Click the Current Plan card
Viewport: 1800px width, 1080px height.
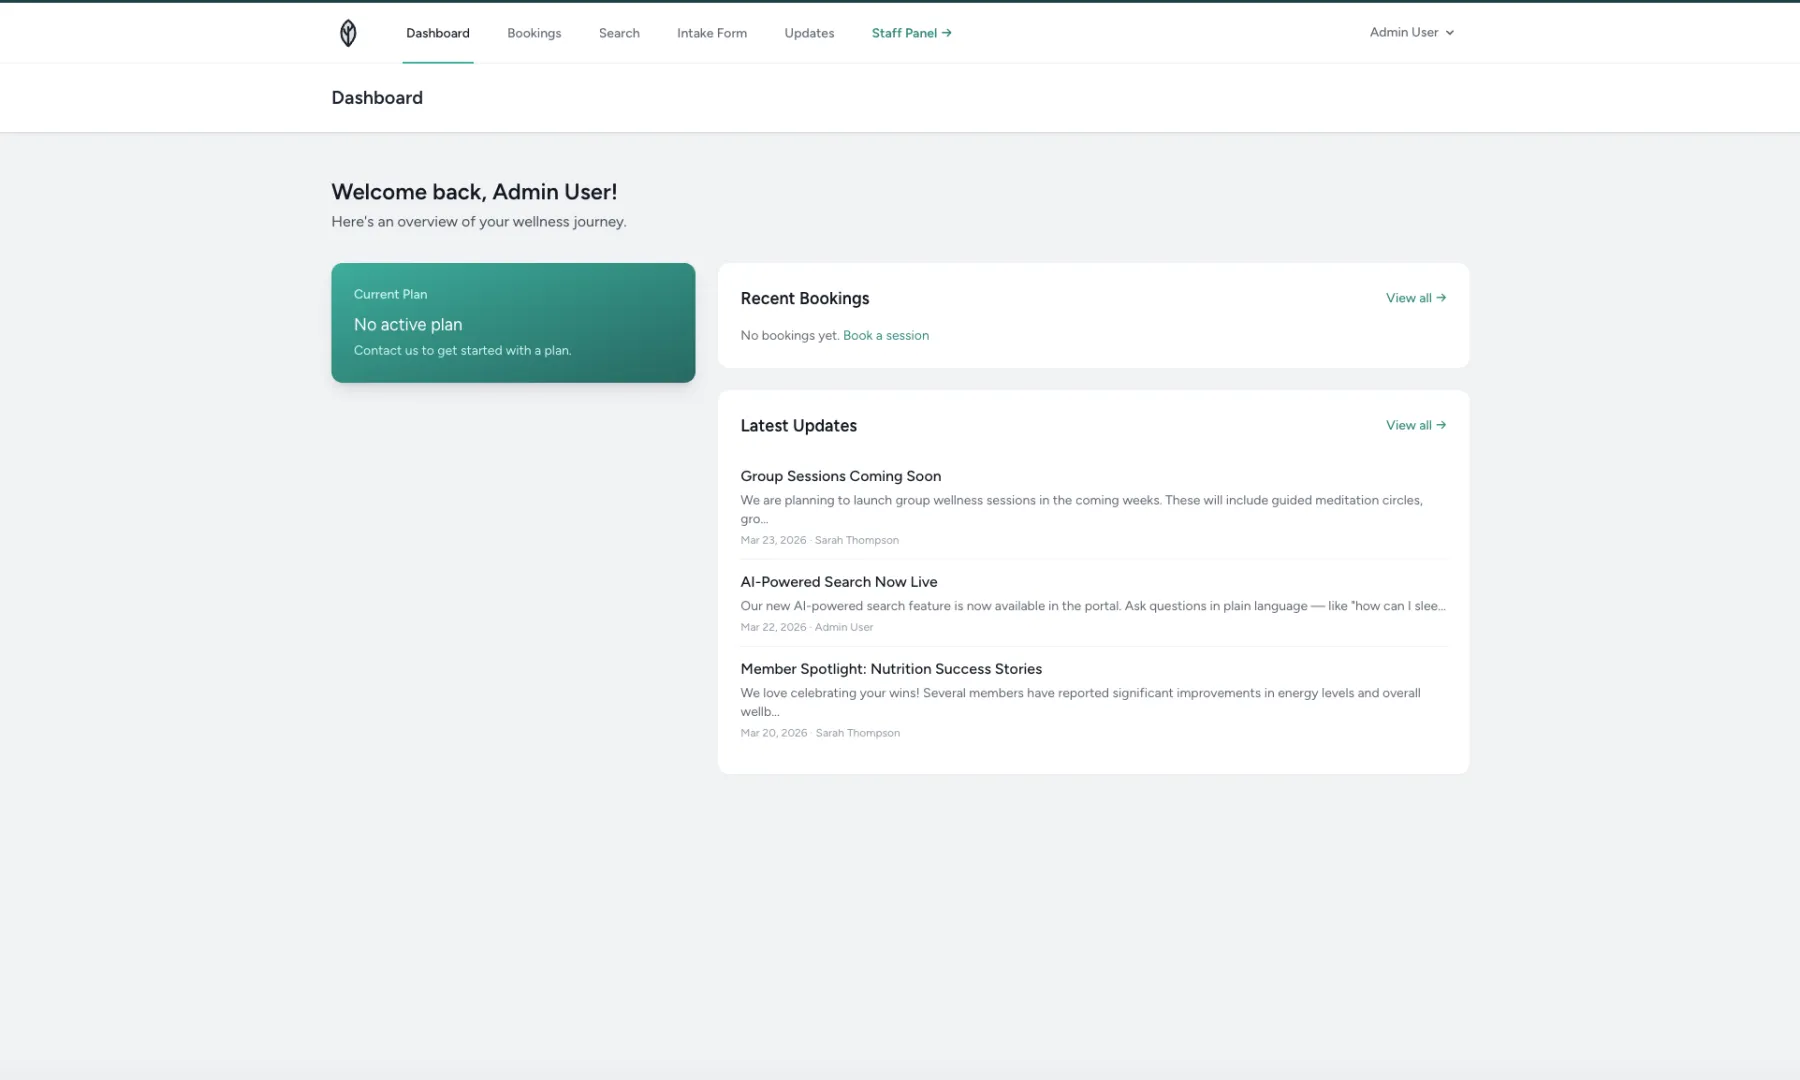pyautogui.click(x=513, y=322)
